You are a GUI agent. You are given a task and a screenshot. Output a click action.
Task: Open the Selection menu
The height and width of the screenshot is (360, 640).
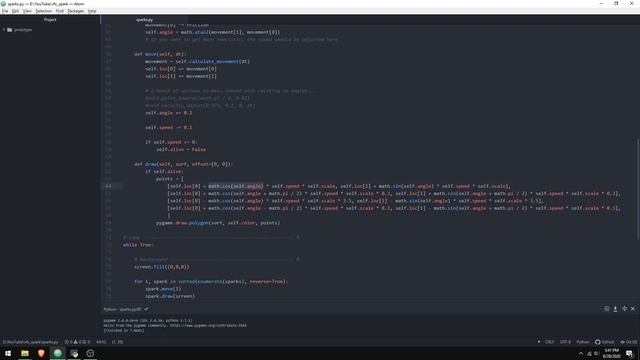pos(43,11)
